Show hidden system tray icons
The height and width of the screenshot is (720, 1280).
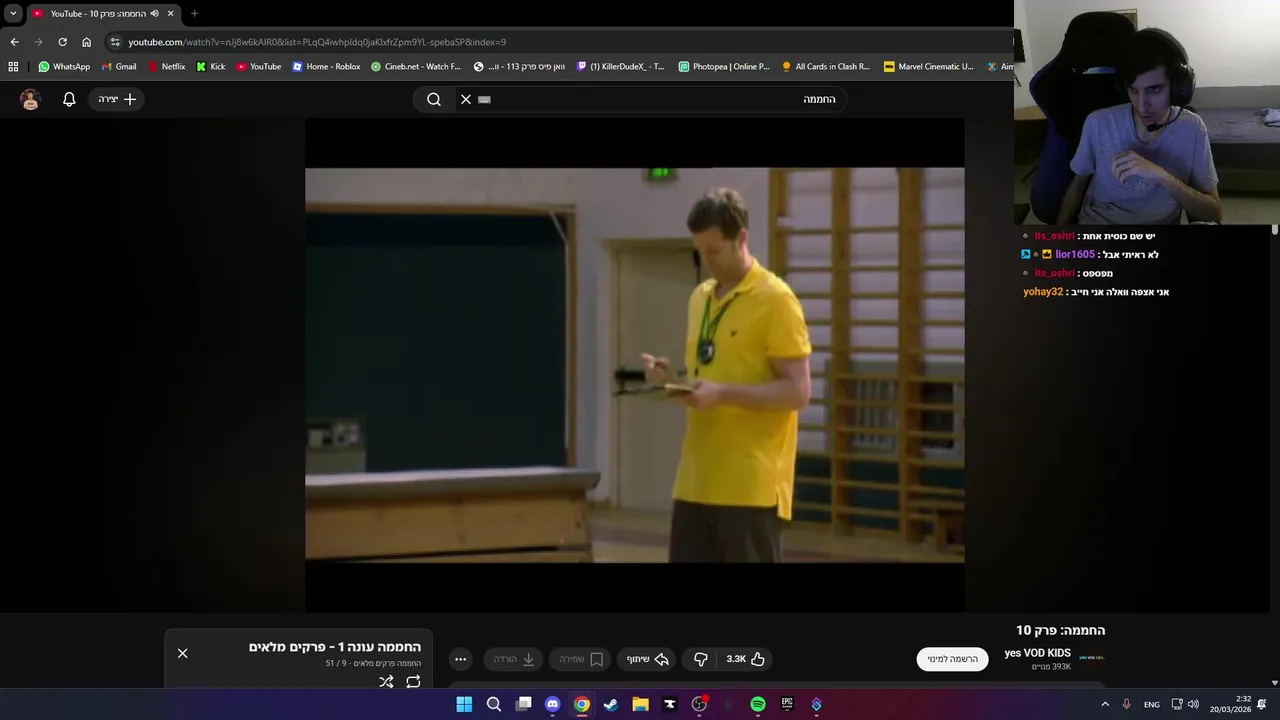(x=1105, y=704)
